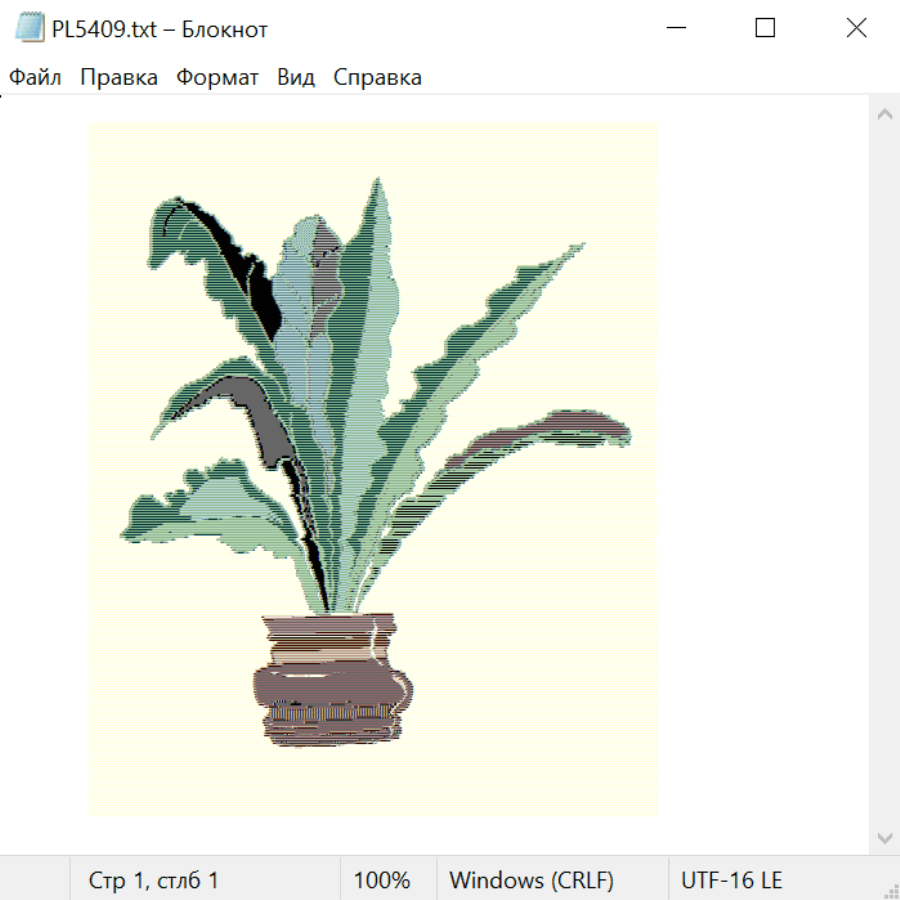Image resolution: width=900 pixels, height=900 pixels.
Task: Maximize the Блокнот window
Action: tap(765, 28)
